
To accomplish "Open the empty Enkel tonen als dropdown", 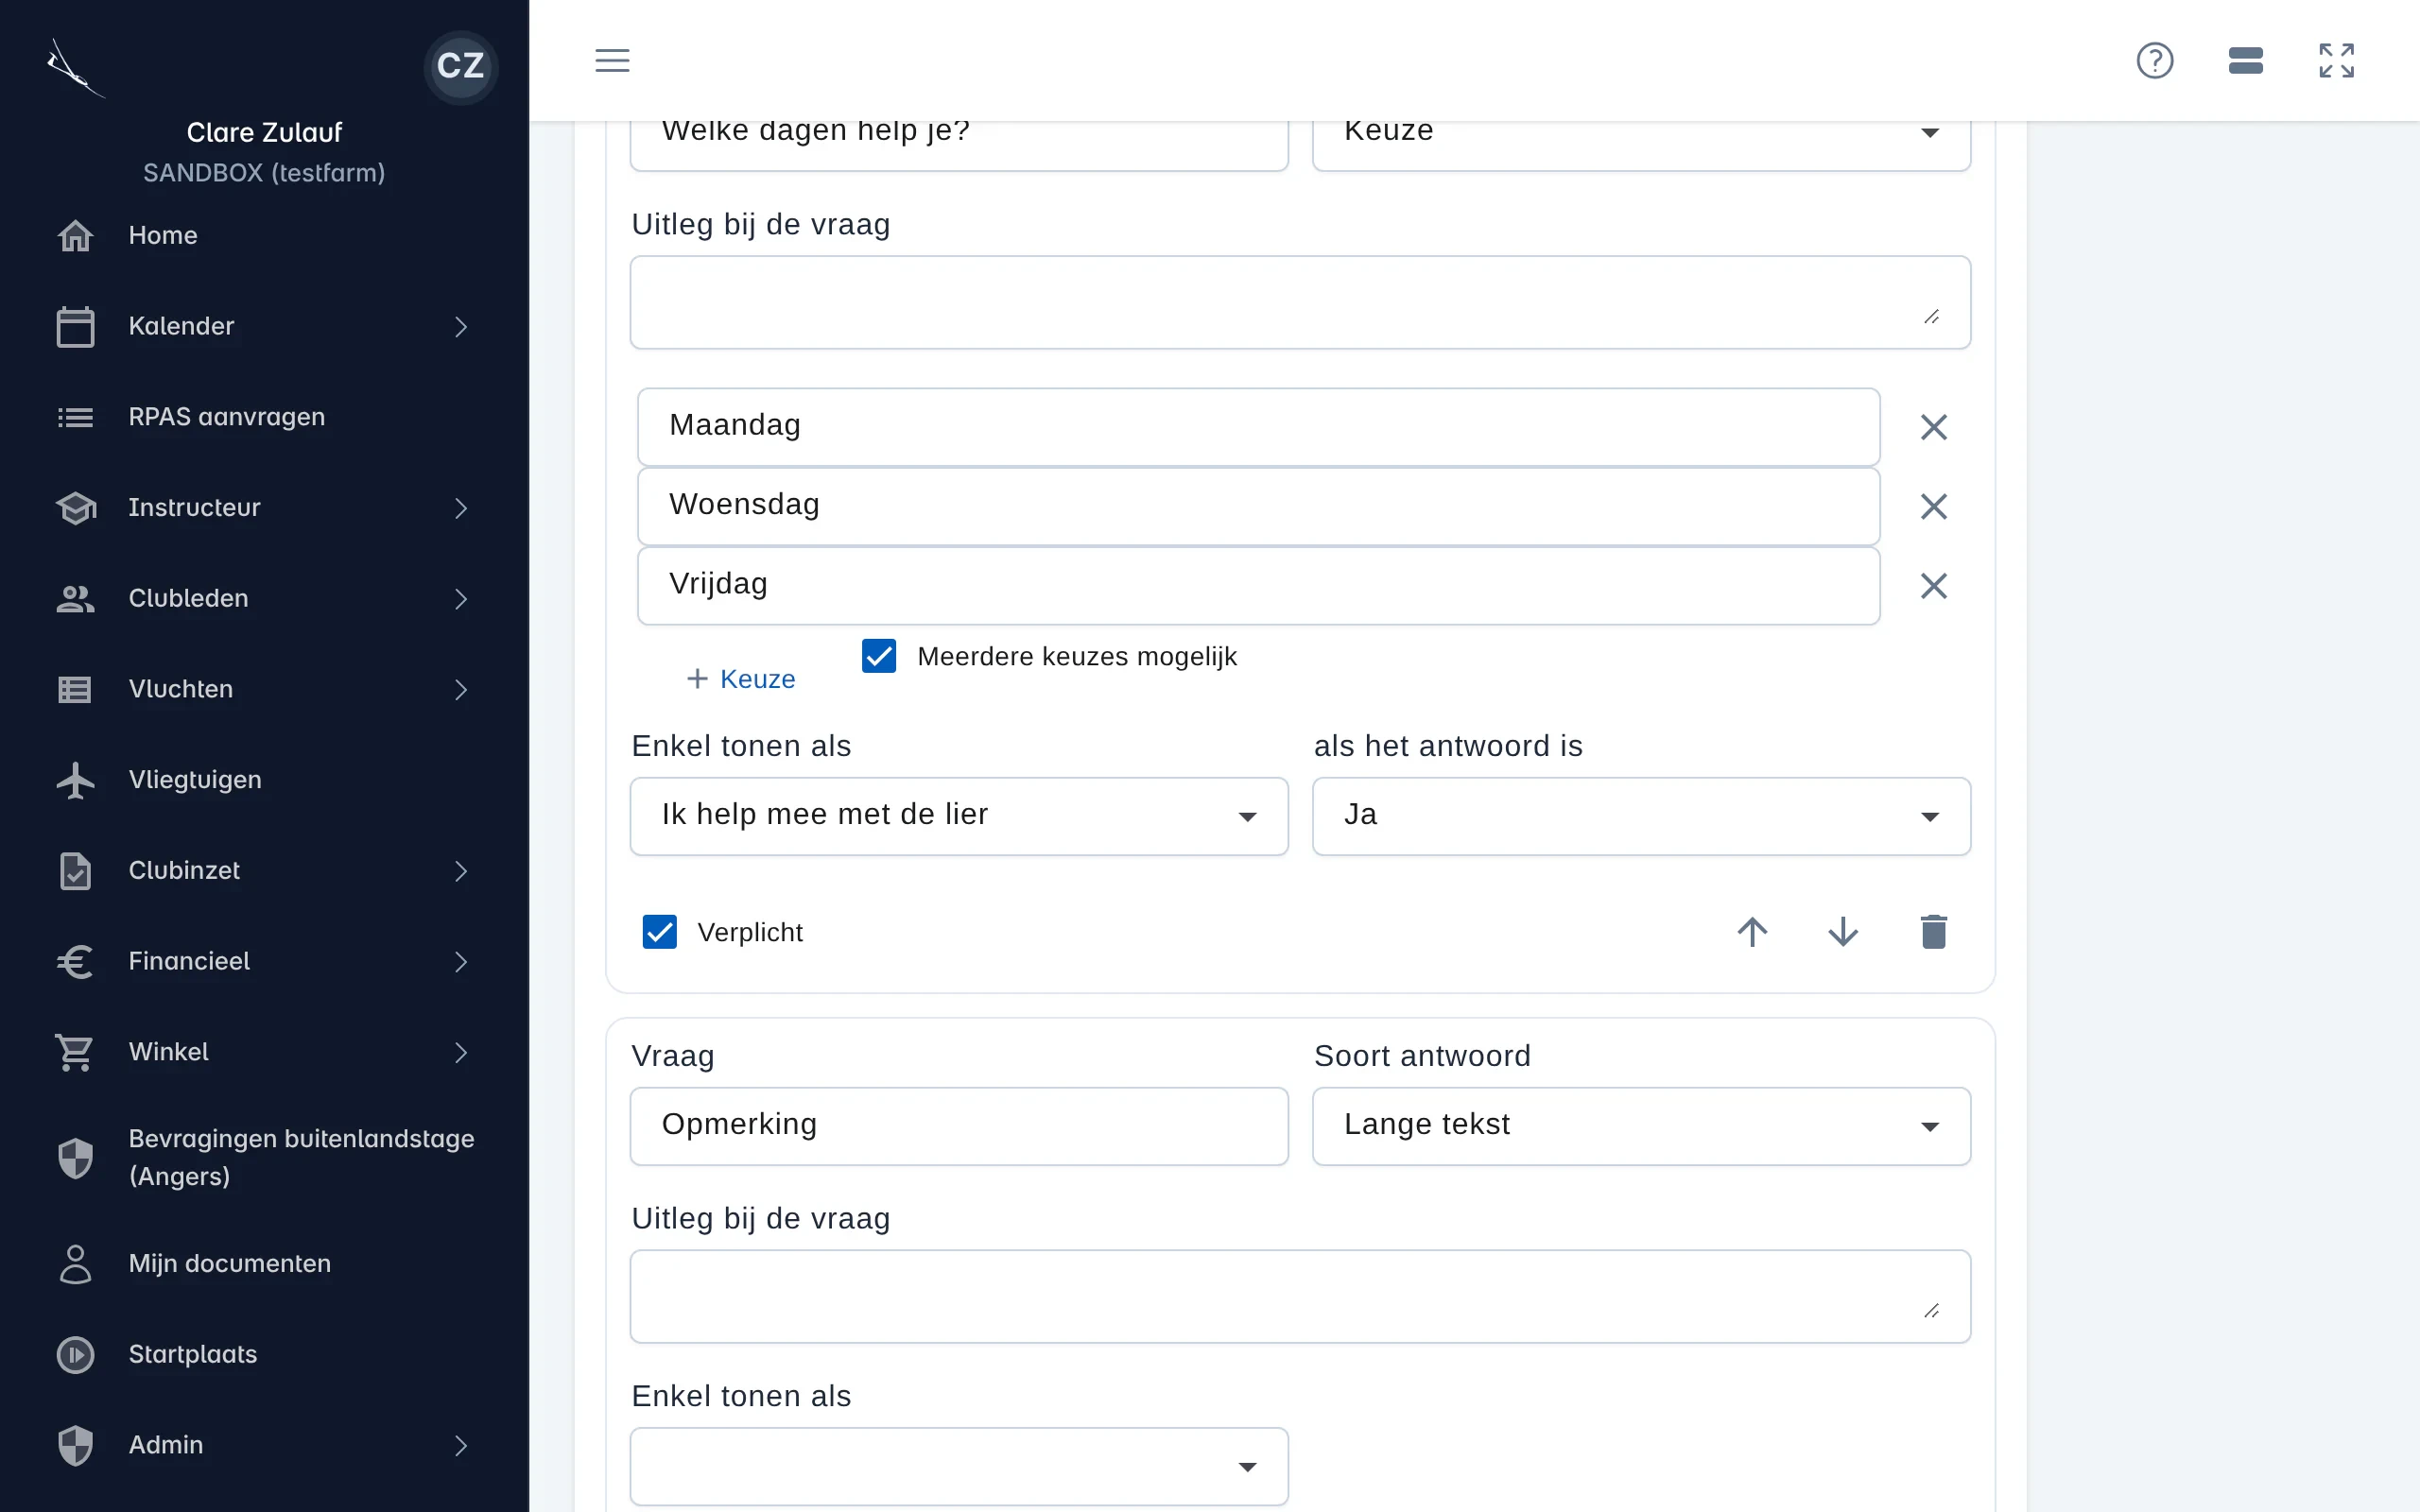I will click(x=958, y=1465).
